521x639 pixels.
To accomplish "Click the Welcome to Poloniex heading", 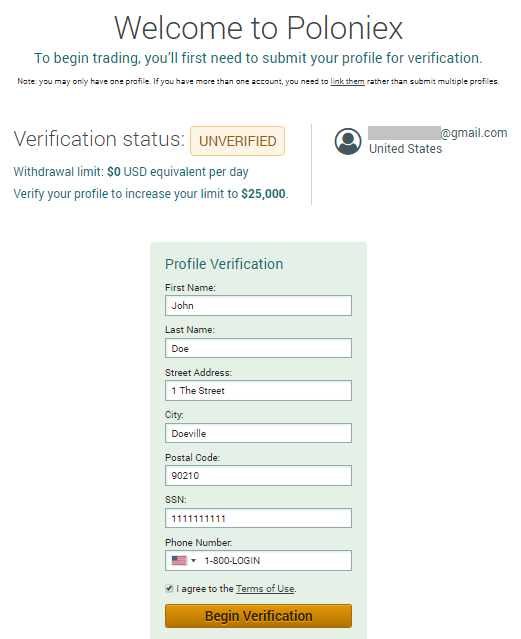I will pos(258,28).
